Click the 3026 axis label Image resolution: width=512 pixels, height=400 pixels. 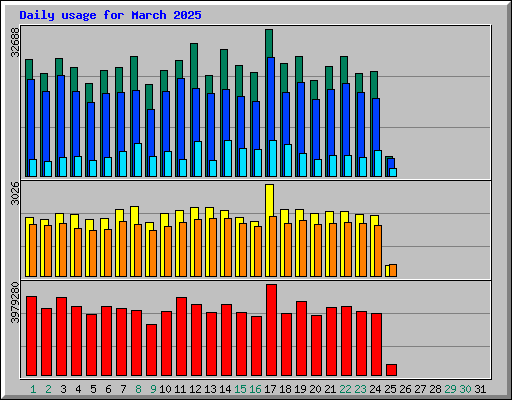coord(15,194)
